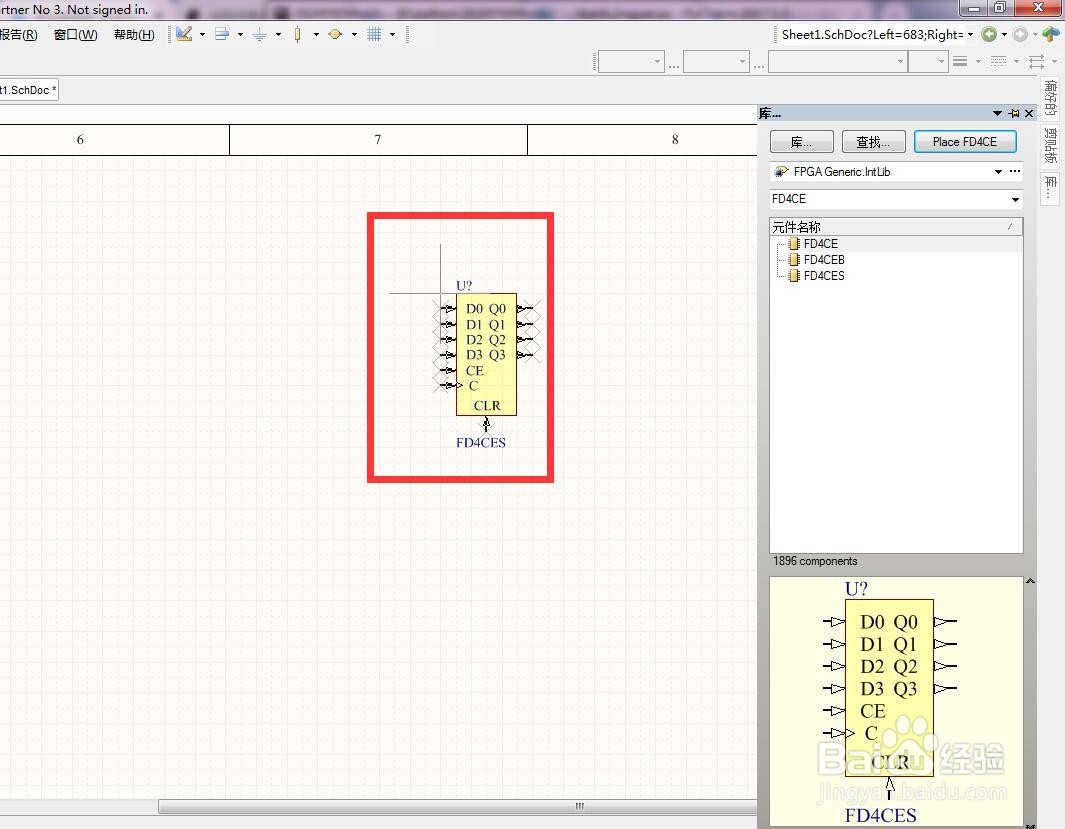Open the 窗口(W) menu
This screenshot has height=829, width=1065.
tap(75, 35)
